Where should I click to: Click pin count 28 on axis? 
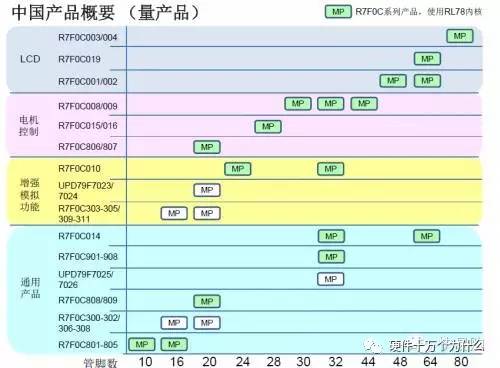[273, 362]
